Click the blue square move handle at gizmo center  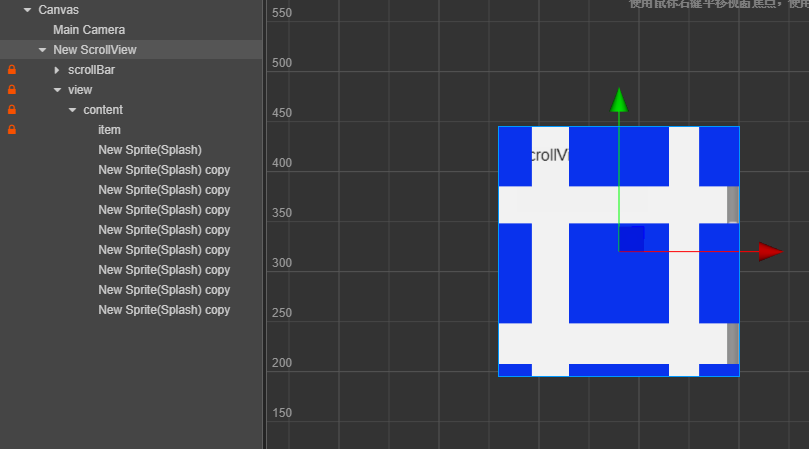(x=632, y=238)
